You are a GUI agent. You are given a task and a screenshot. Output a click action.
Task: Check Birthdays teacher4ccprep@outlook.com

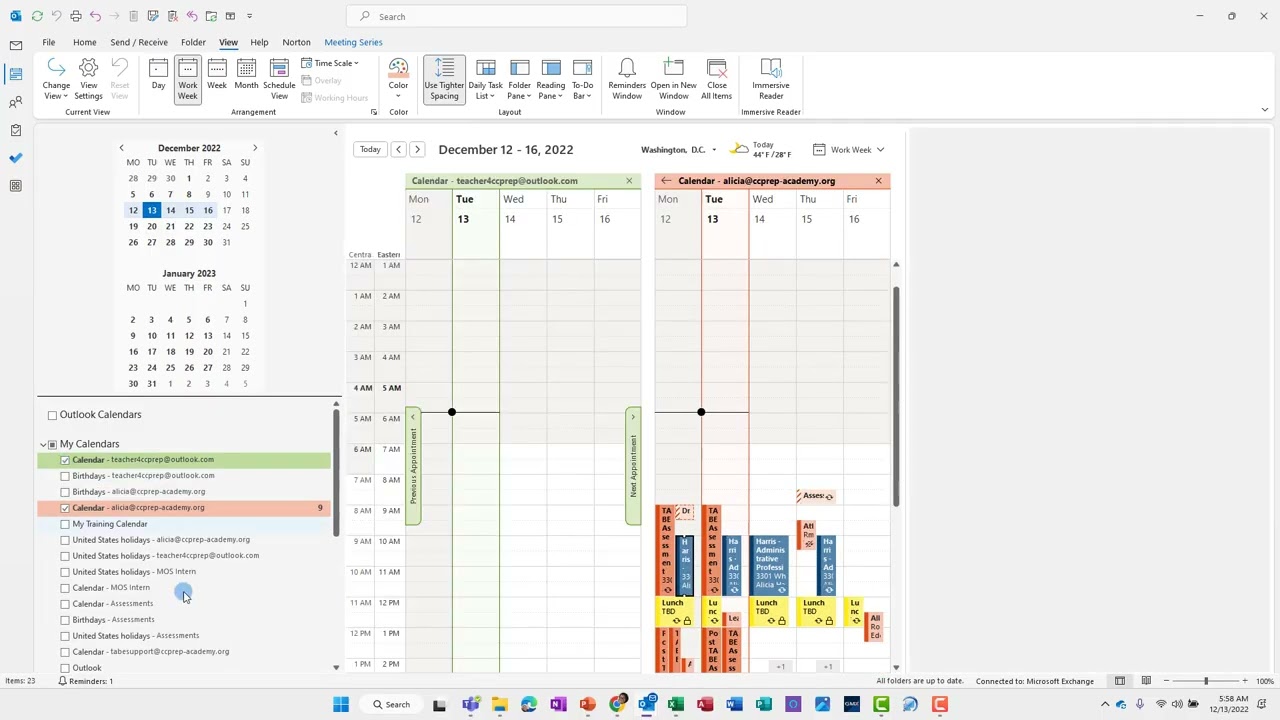65,476
